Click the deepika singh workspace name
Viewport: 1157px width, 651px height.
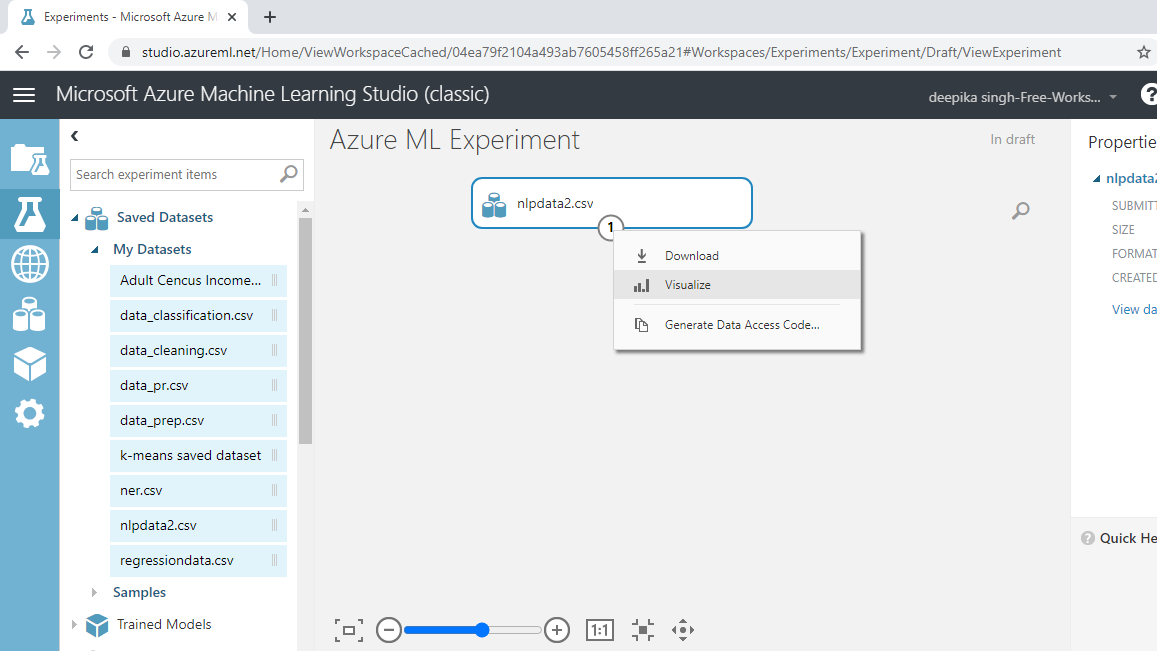[1014, 97]
